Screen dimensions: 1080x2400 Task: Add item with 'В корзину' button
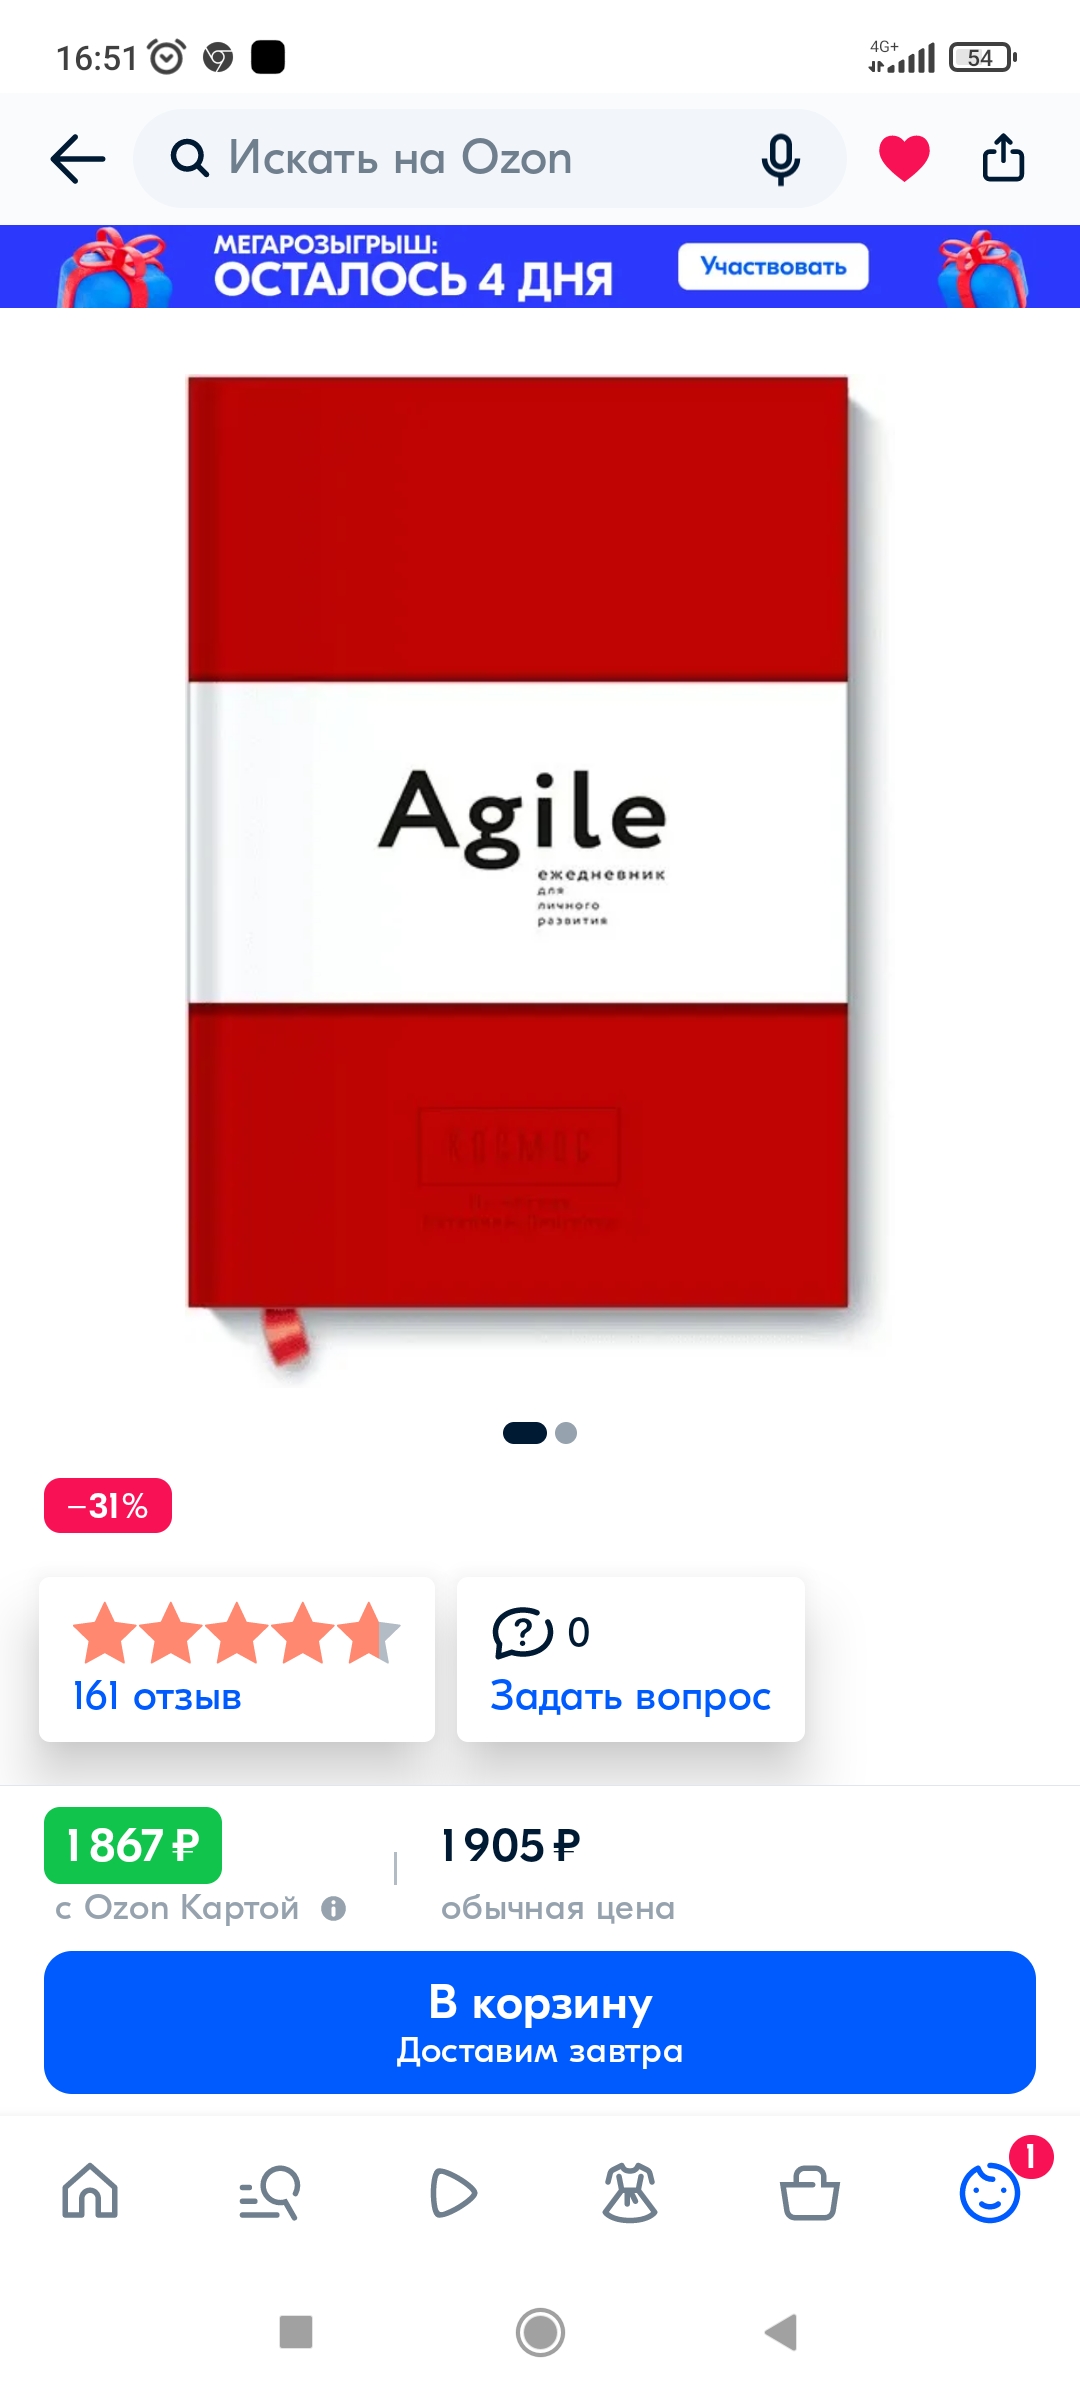coord(540,2022)
